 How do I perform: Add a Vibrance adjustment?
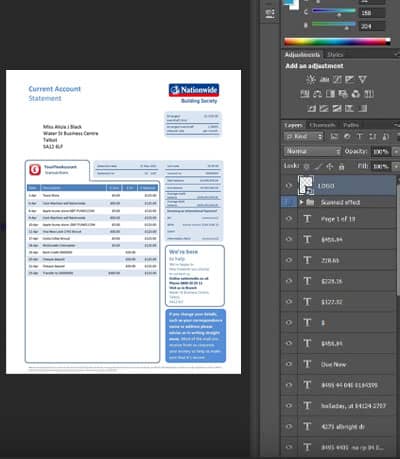click(x=362, y=79)
